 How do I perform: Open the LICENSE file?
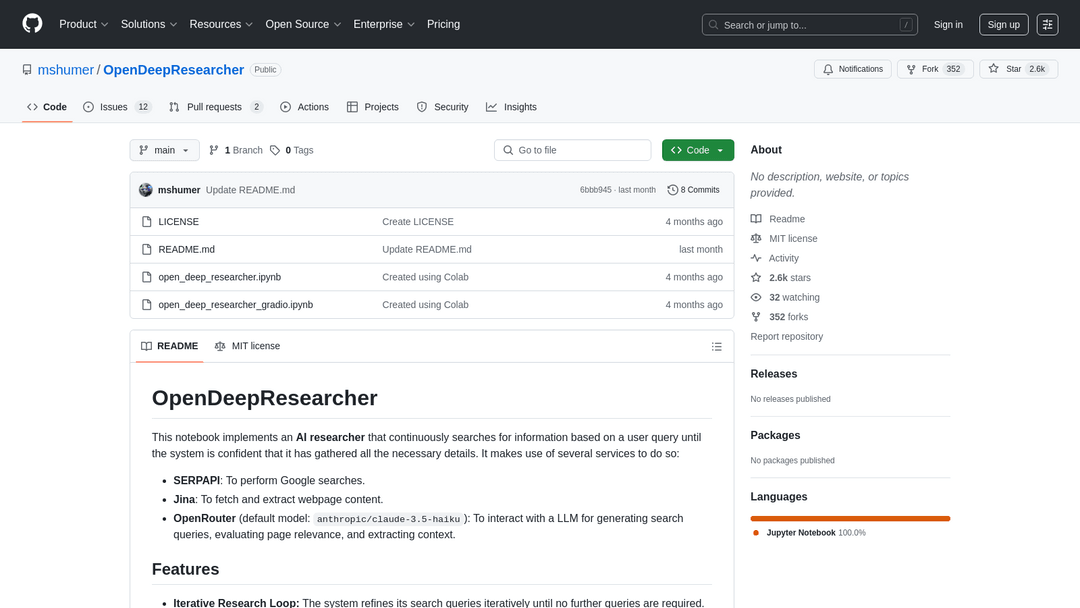tap(178, 222)
